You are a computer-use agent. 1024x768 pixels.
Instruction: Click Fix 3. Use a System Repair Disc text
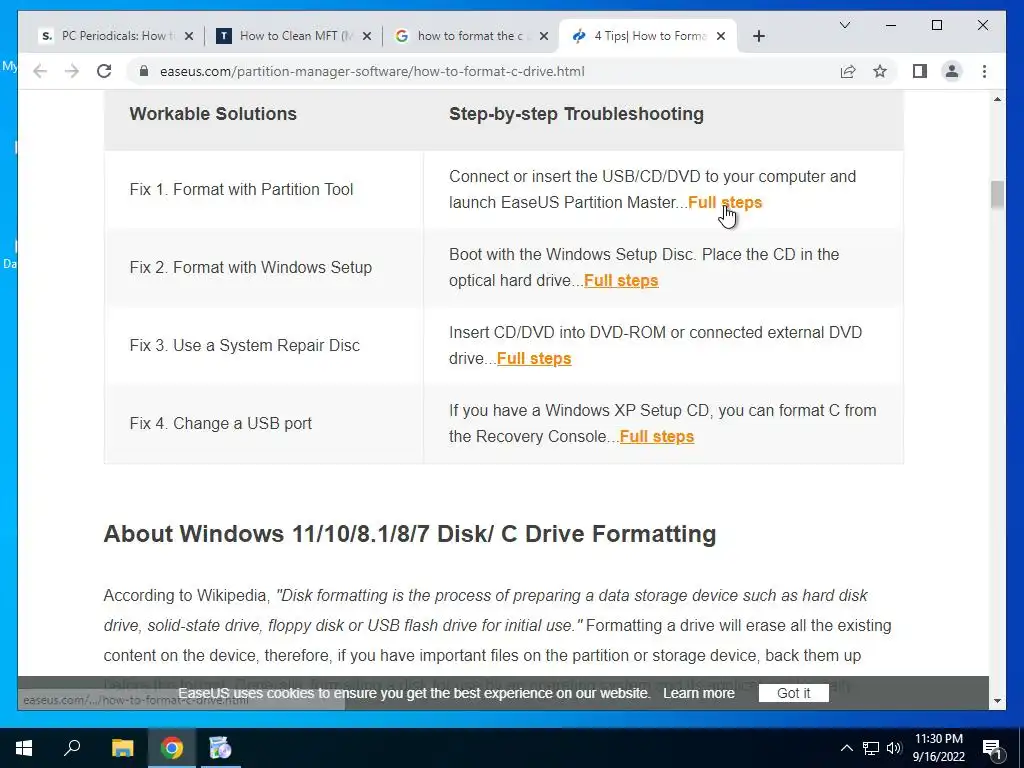tap(244, 345)
